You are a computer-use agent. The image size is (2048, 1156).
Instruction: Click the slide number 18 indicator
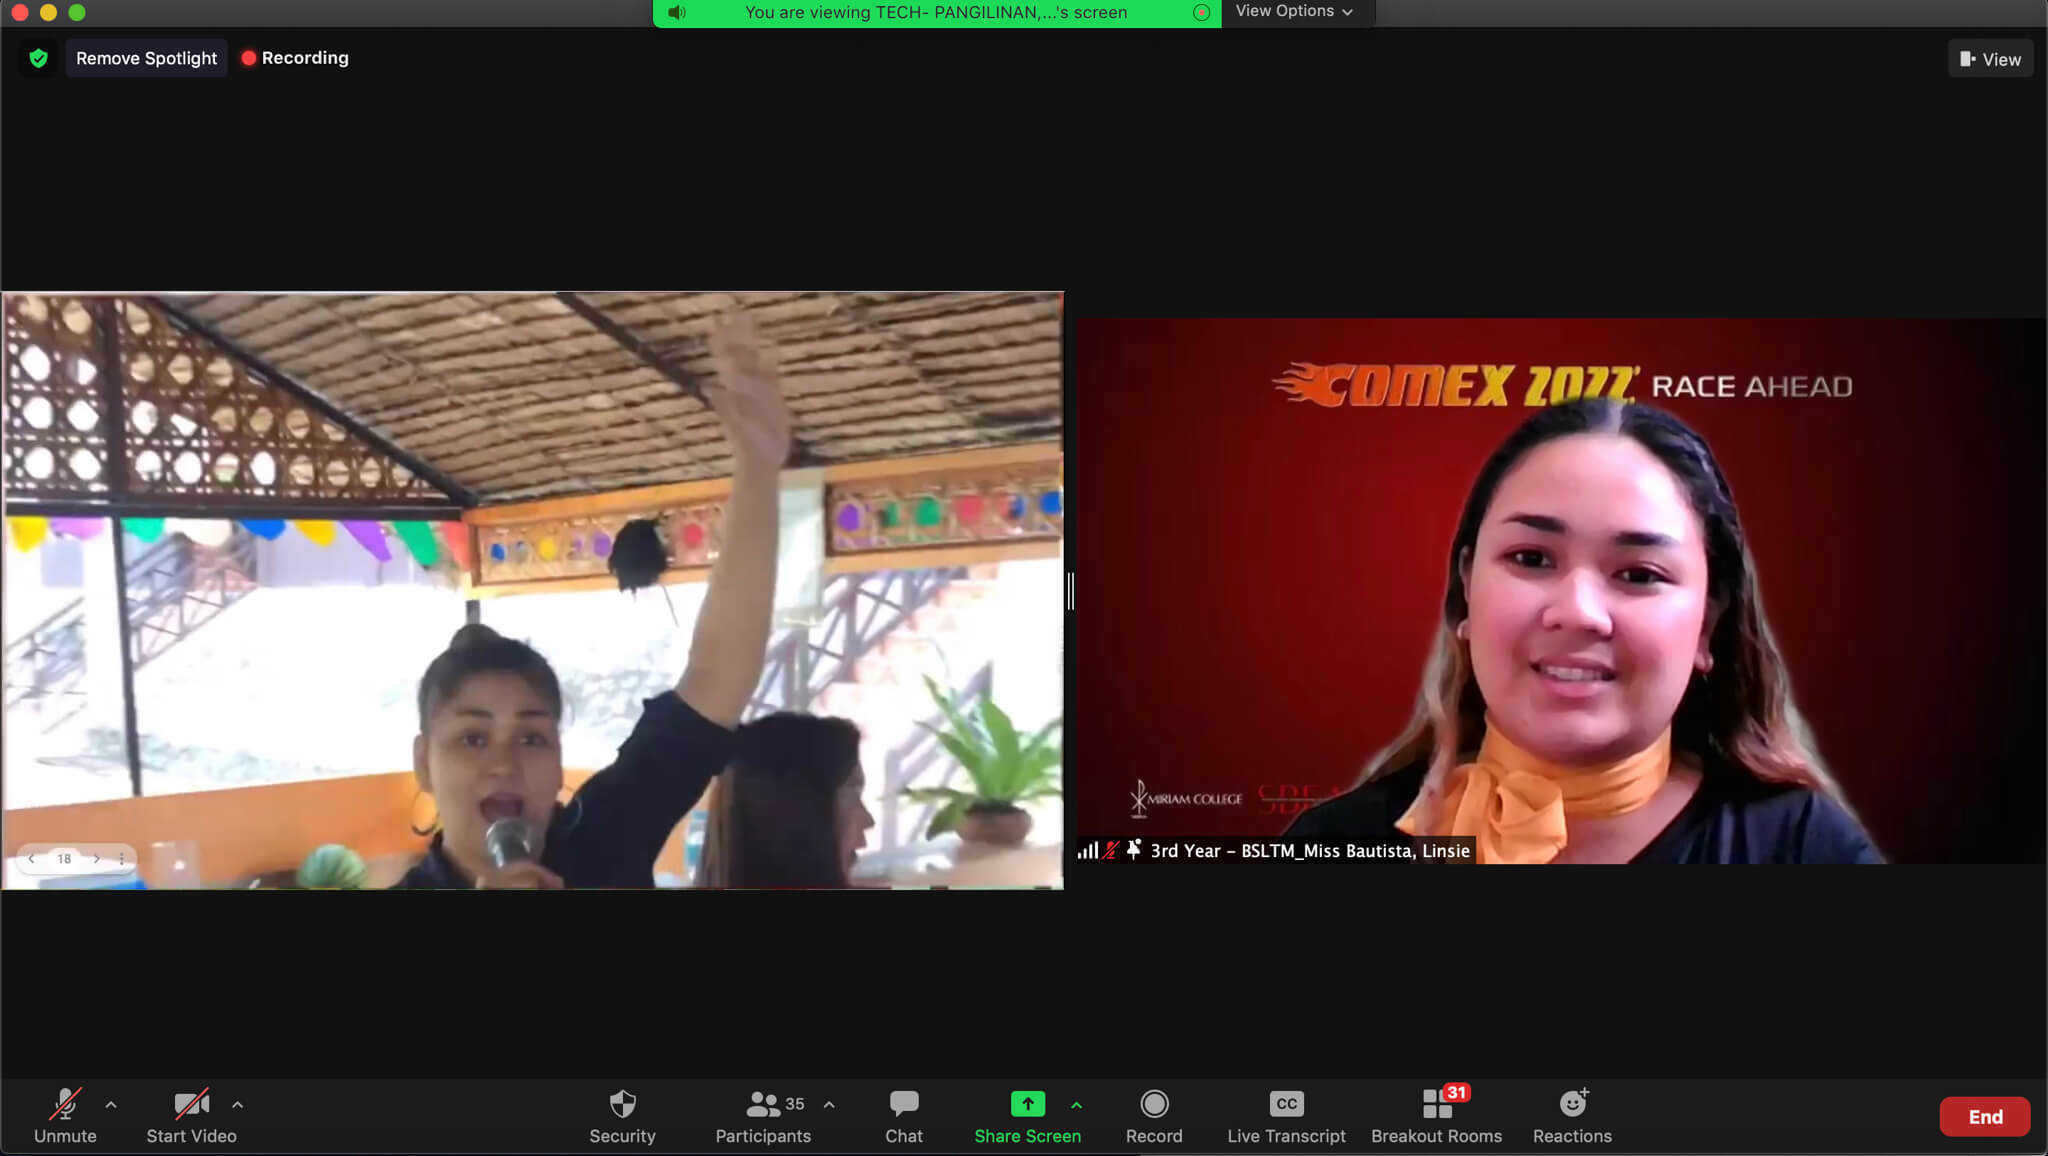64,858
